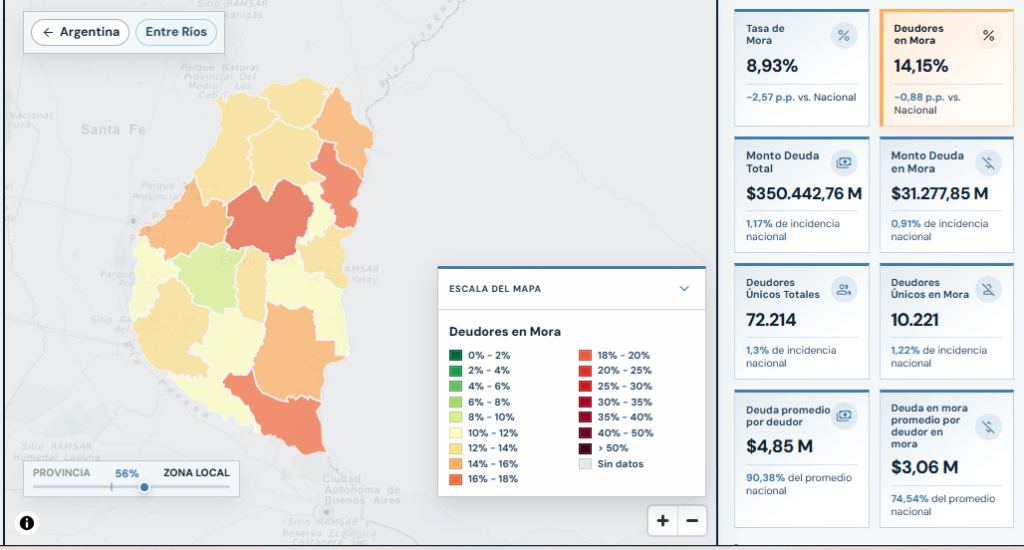Click the Sin datos legend swatch
The width and height of the screenshot is (1024, 550).
pos(585,464)
